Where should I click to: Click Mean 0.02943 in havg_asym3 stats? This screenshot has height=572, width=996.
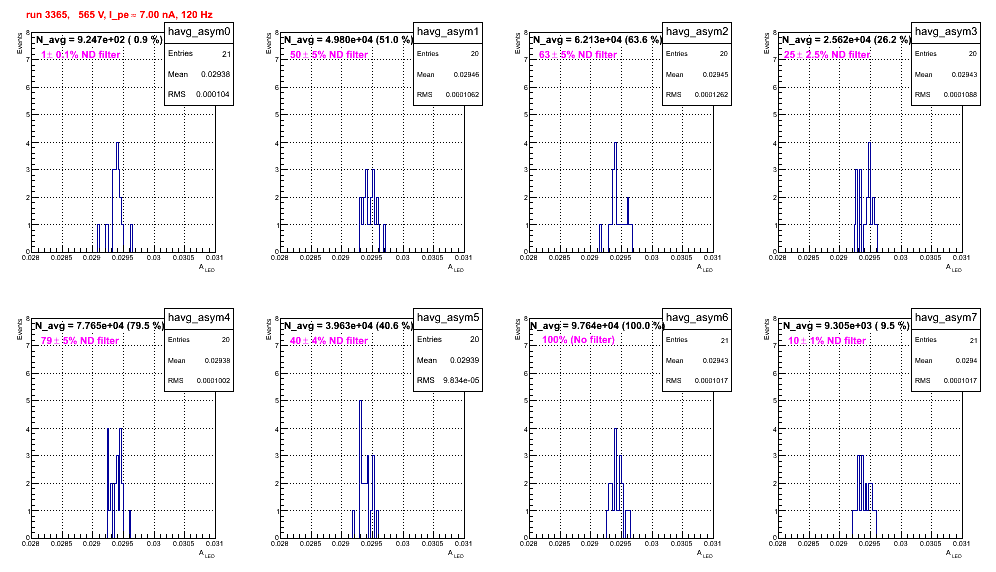946,74
